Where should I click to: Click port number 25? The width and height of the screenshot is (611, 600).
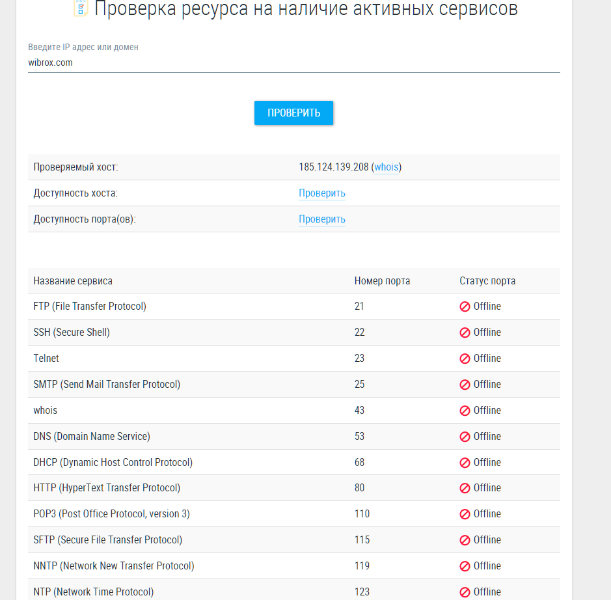pos(359,384)
